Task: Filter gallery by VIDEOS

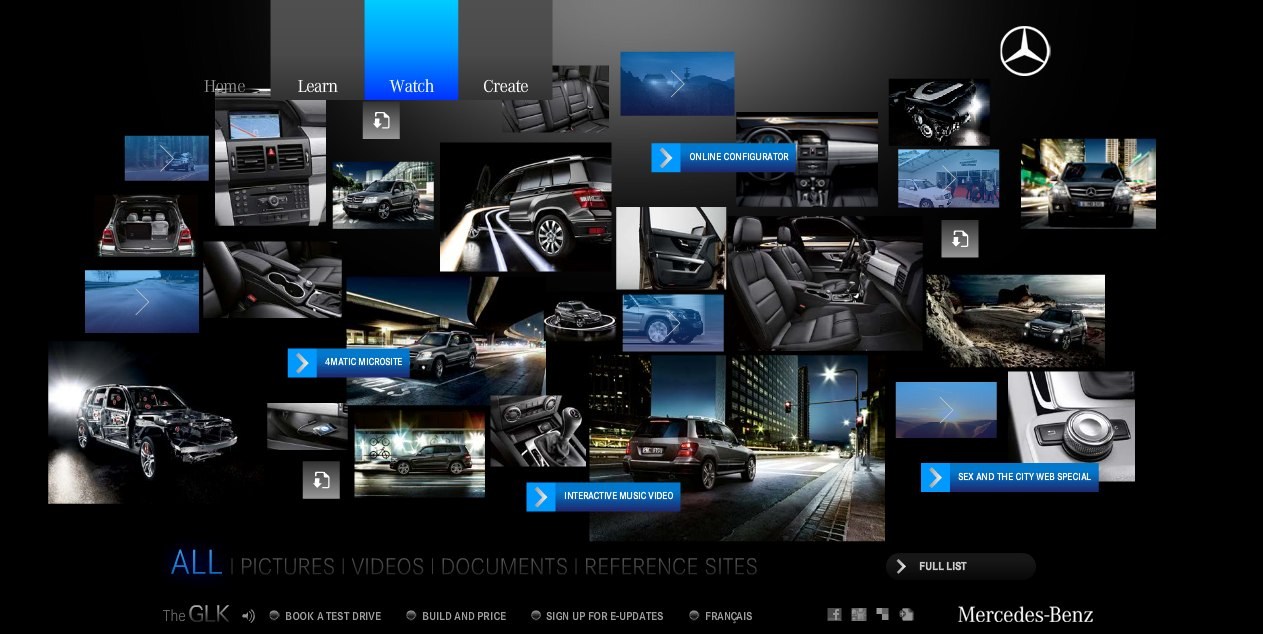Action: [388, 567]
